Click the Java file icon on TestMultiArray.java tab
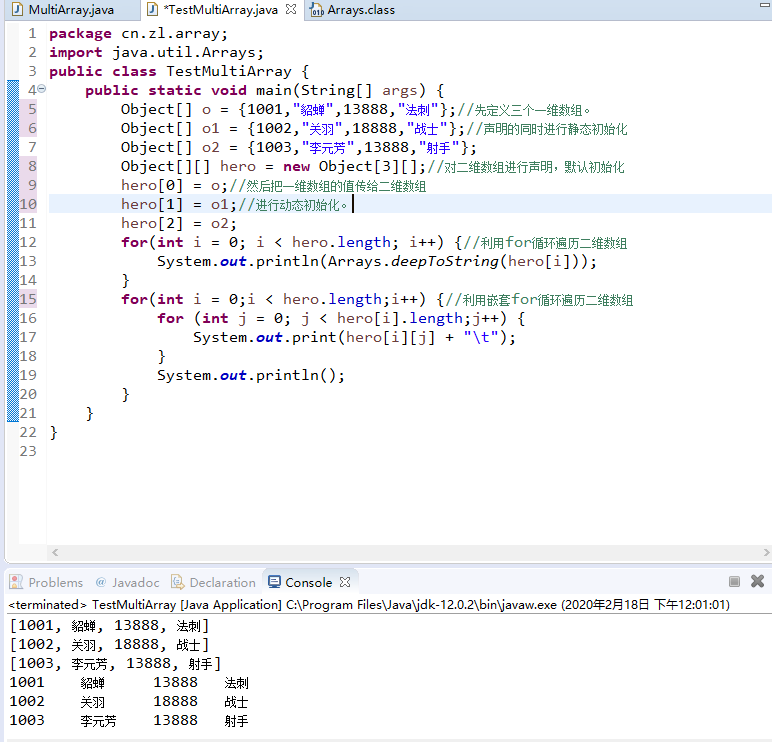 pyautogui.click(x=153, y=9)
